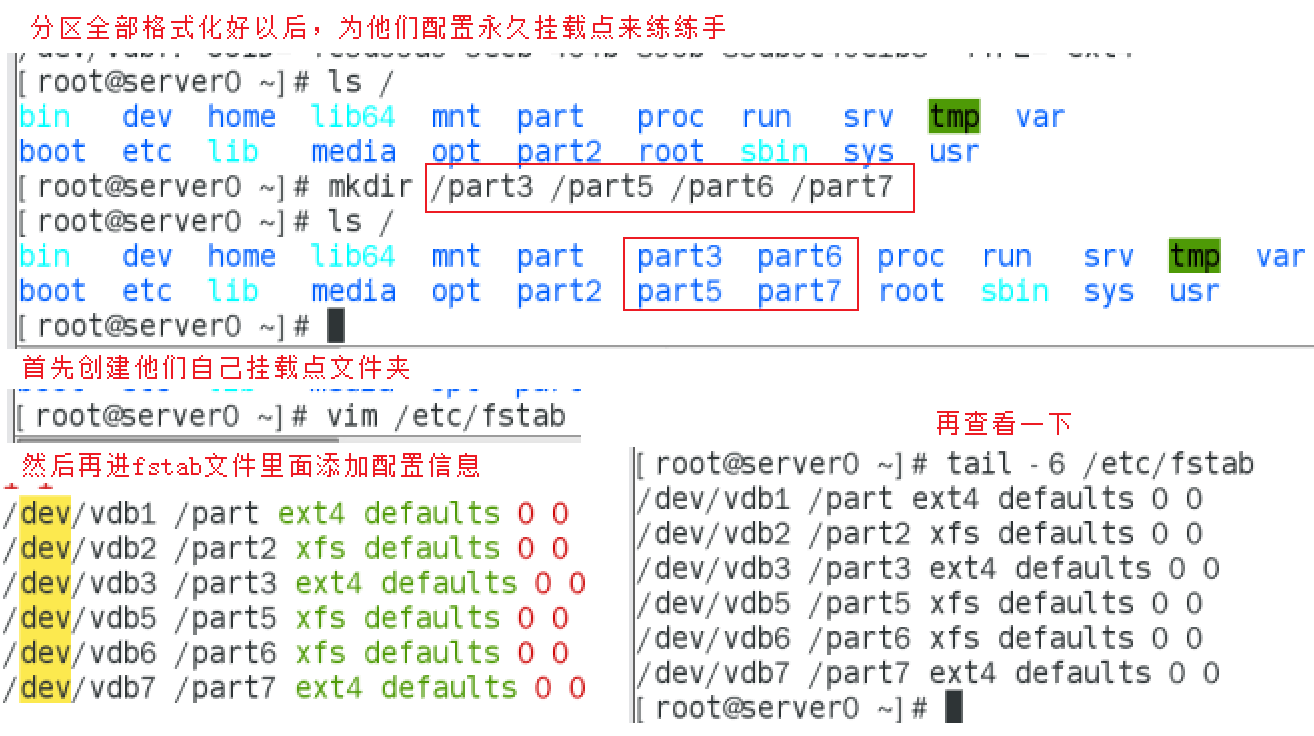Click srv in the listing after mkdir
Screen dimensions: 1314x736
[x=1108, y=258]
